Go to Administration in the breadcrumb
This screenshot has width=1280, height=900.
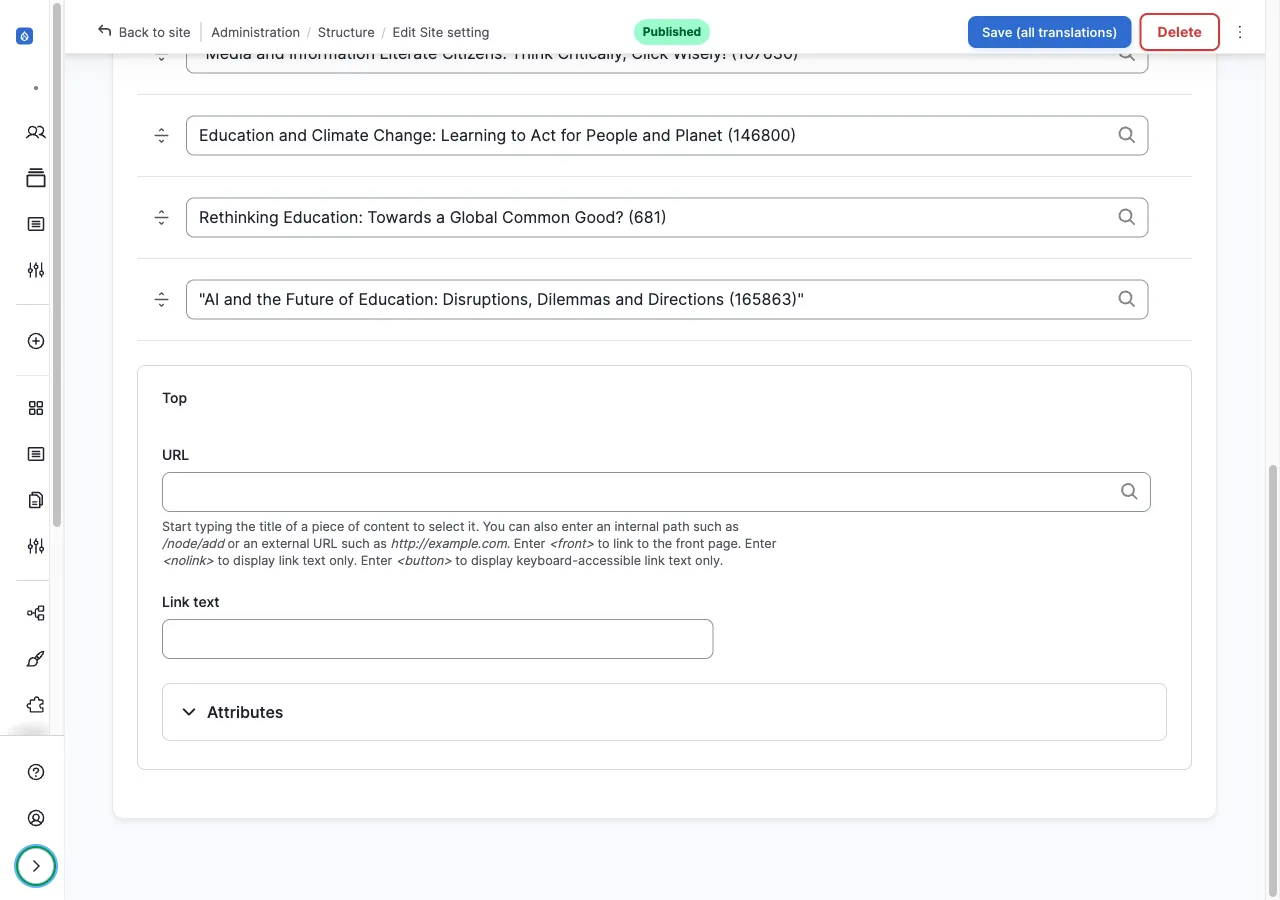tap(255, 32)
